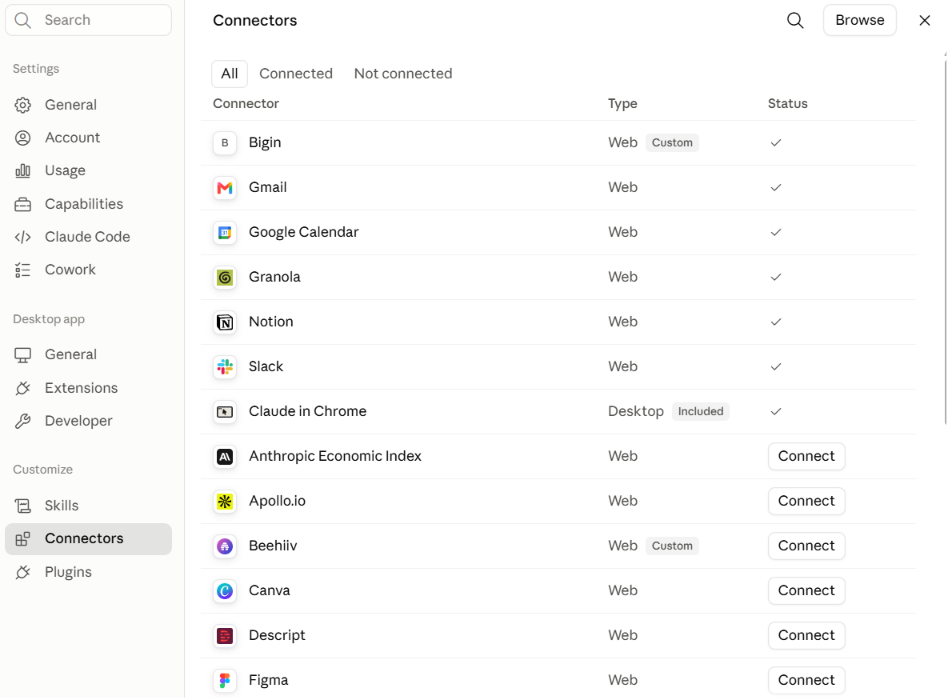This screenshot has width=947, height=698.
Task: Click the Anthropic Economic Index icon
Action: [x=225, y=456]
